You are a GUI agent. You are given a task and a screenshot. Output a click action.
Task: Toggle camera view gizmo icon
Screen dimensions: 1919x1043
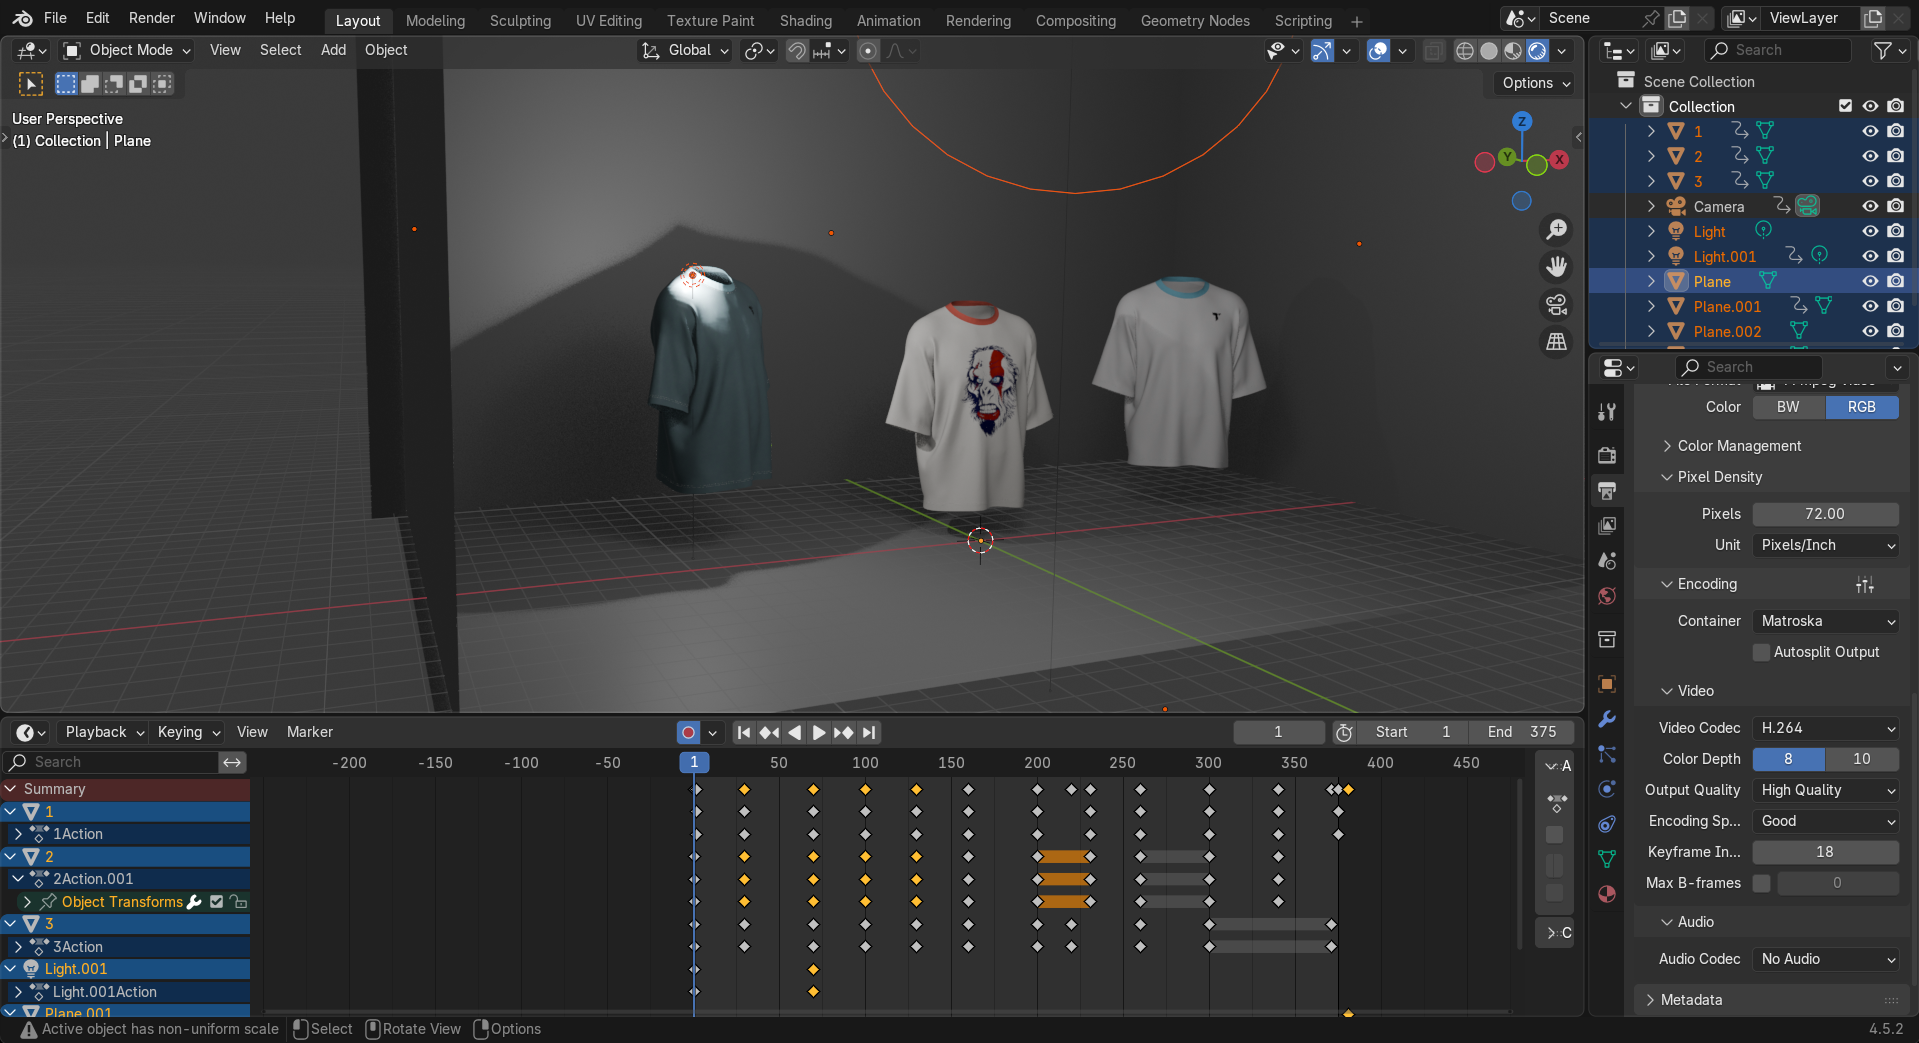[x=1556, y=304]
